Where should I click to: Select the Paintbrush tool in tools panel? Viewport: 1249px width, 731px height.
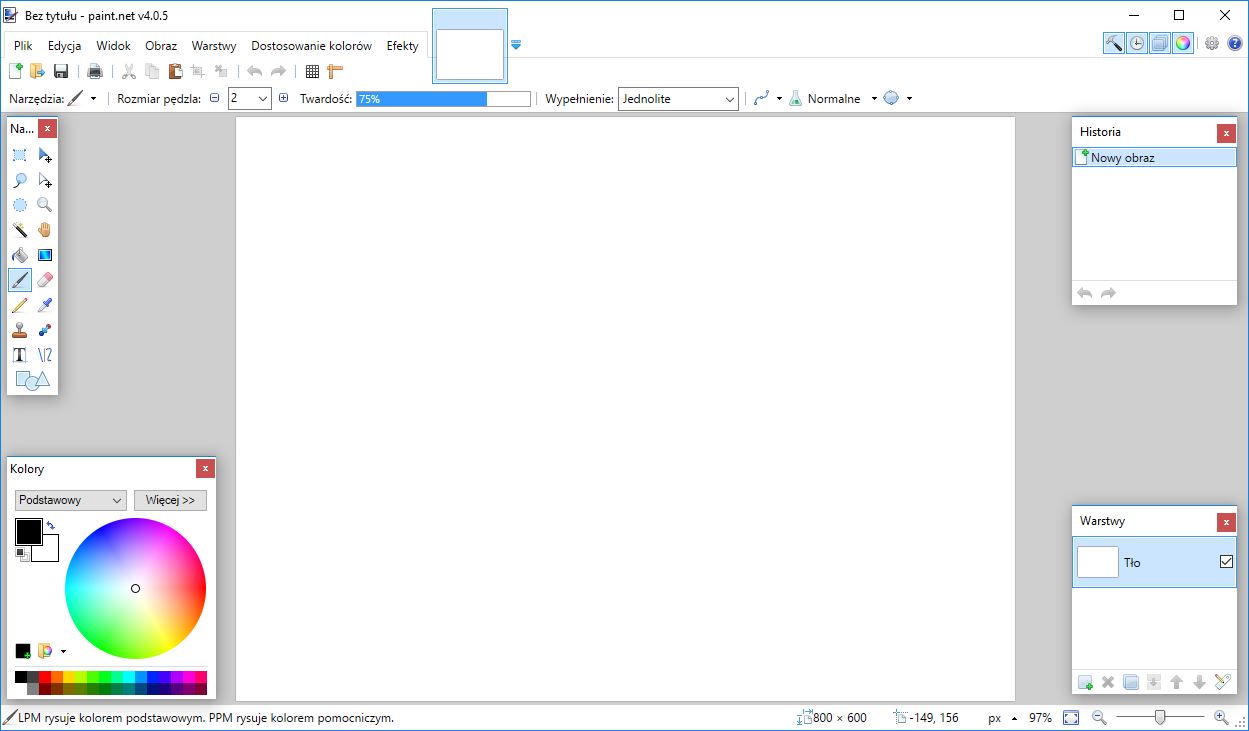[20, 280]
